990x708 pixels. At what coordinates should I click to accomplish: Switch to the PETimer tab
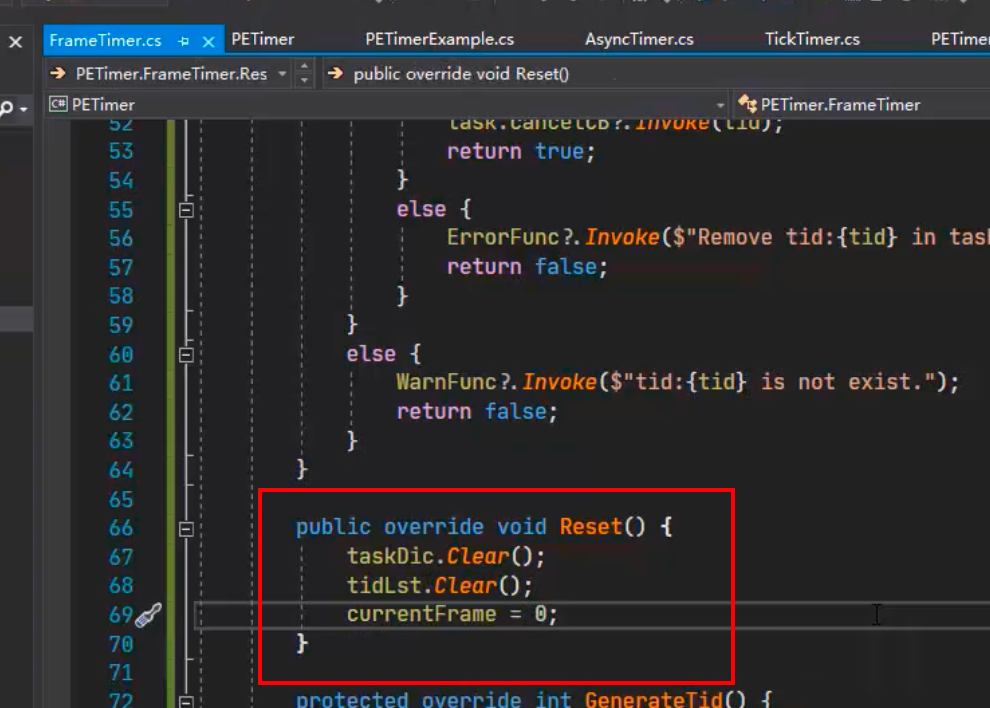click(263, 39)
